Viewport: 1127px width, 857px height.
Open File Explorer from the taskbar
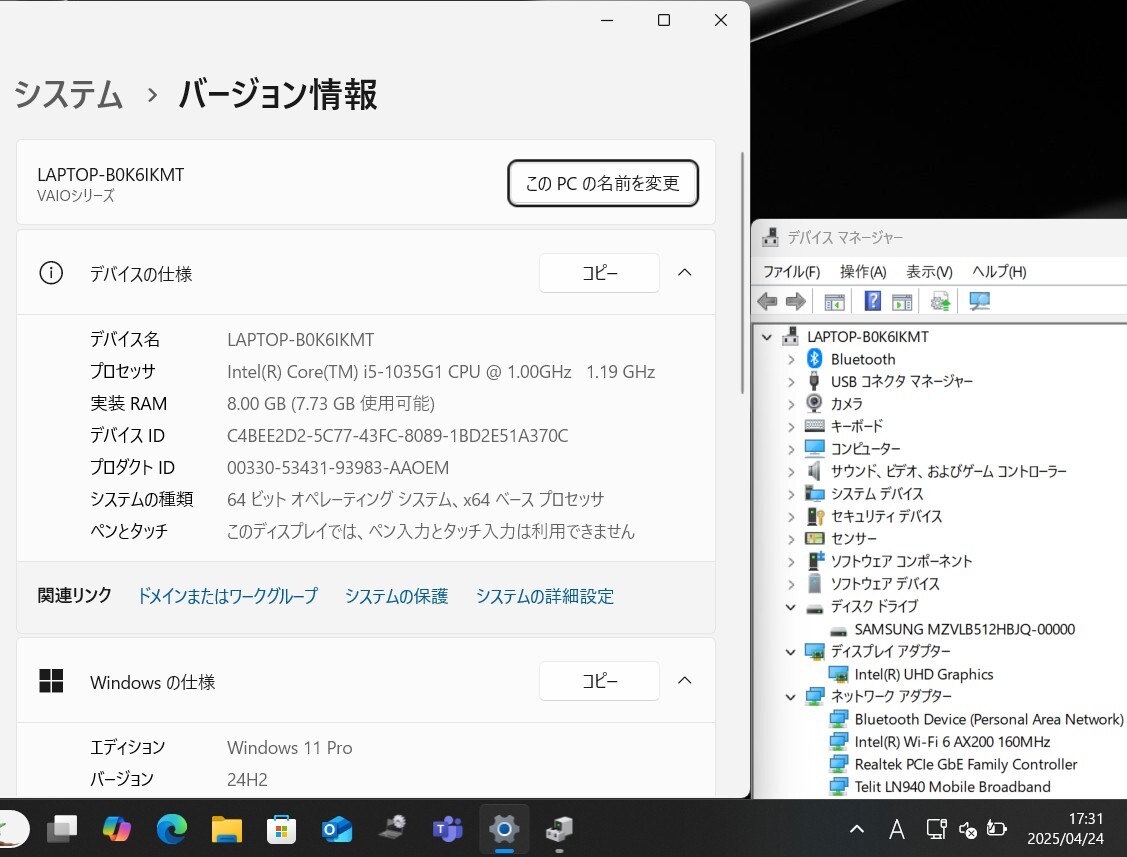pyautogui.click(x=226, y=830)
